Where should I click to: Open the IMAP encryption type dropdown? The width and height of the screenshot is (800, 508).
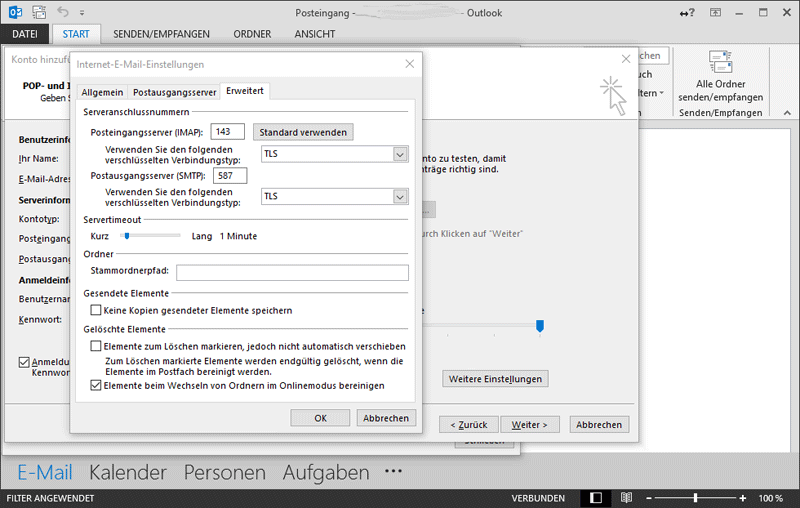point(400,154)
